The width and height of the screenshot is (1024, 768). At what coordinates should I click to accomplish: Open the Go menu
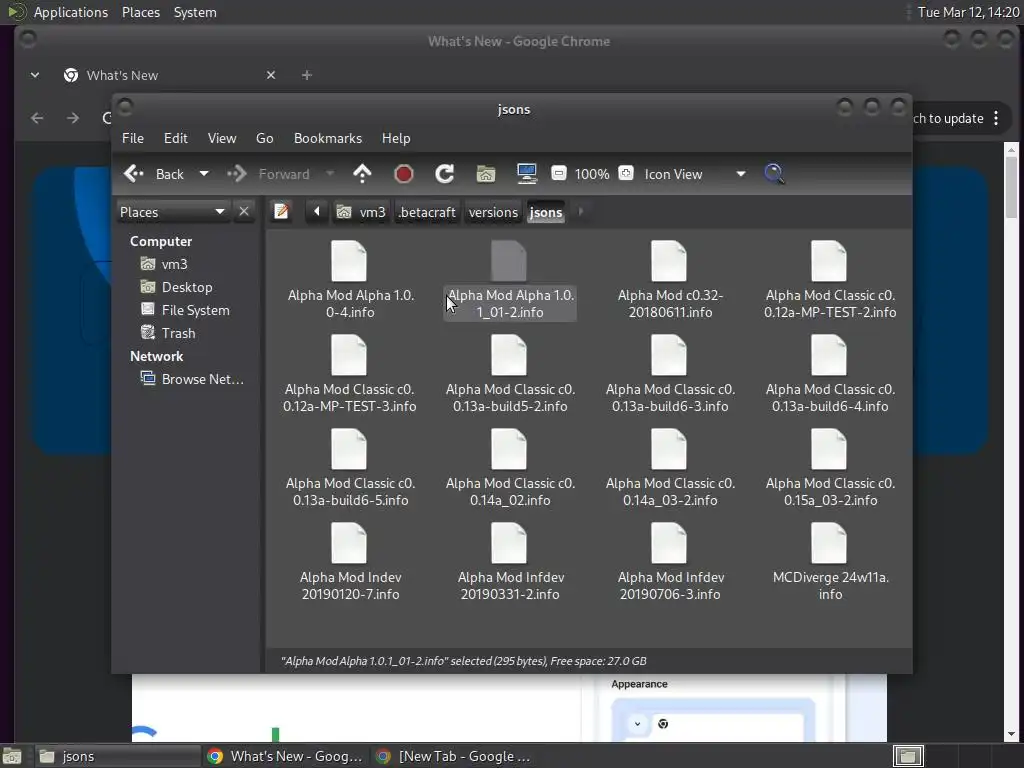point(264,138)
